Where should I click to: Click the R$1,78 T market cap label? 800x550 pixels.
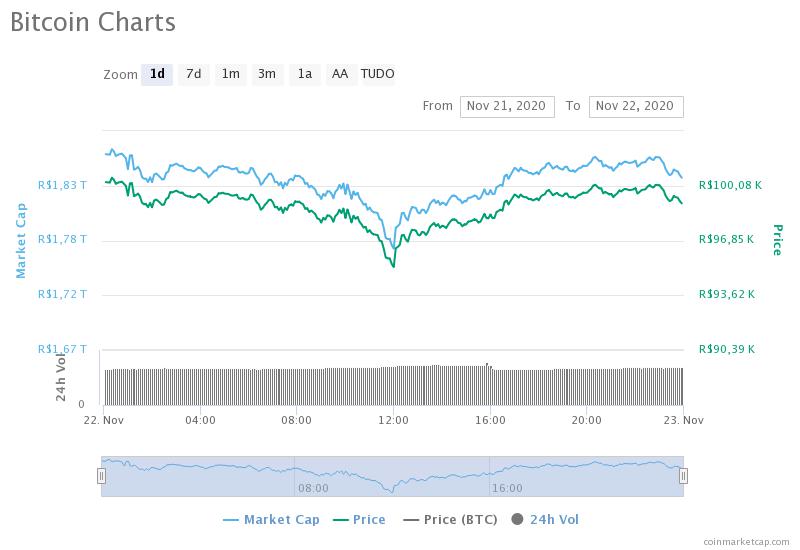[x=62, y=239]
